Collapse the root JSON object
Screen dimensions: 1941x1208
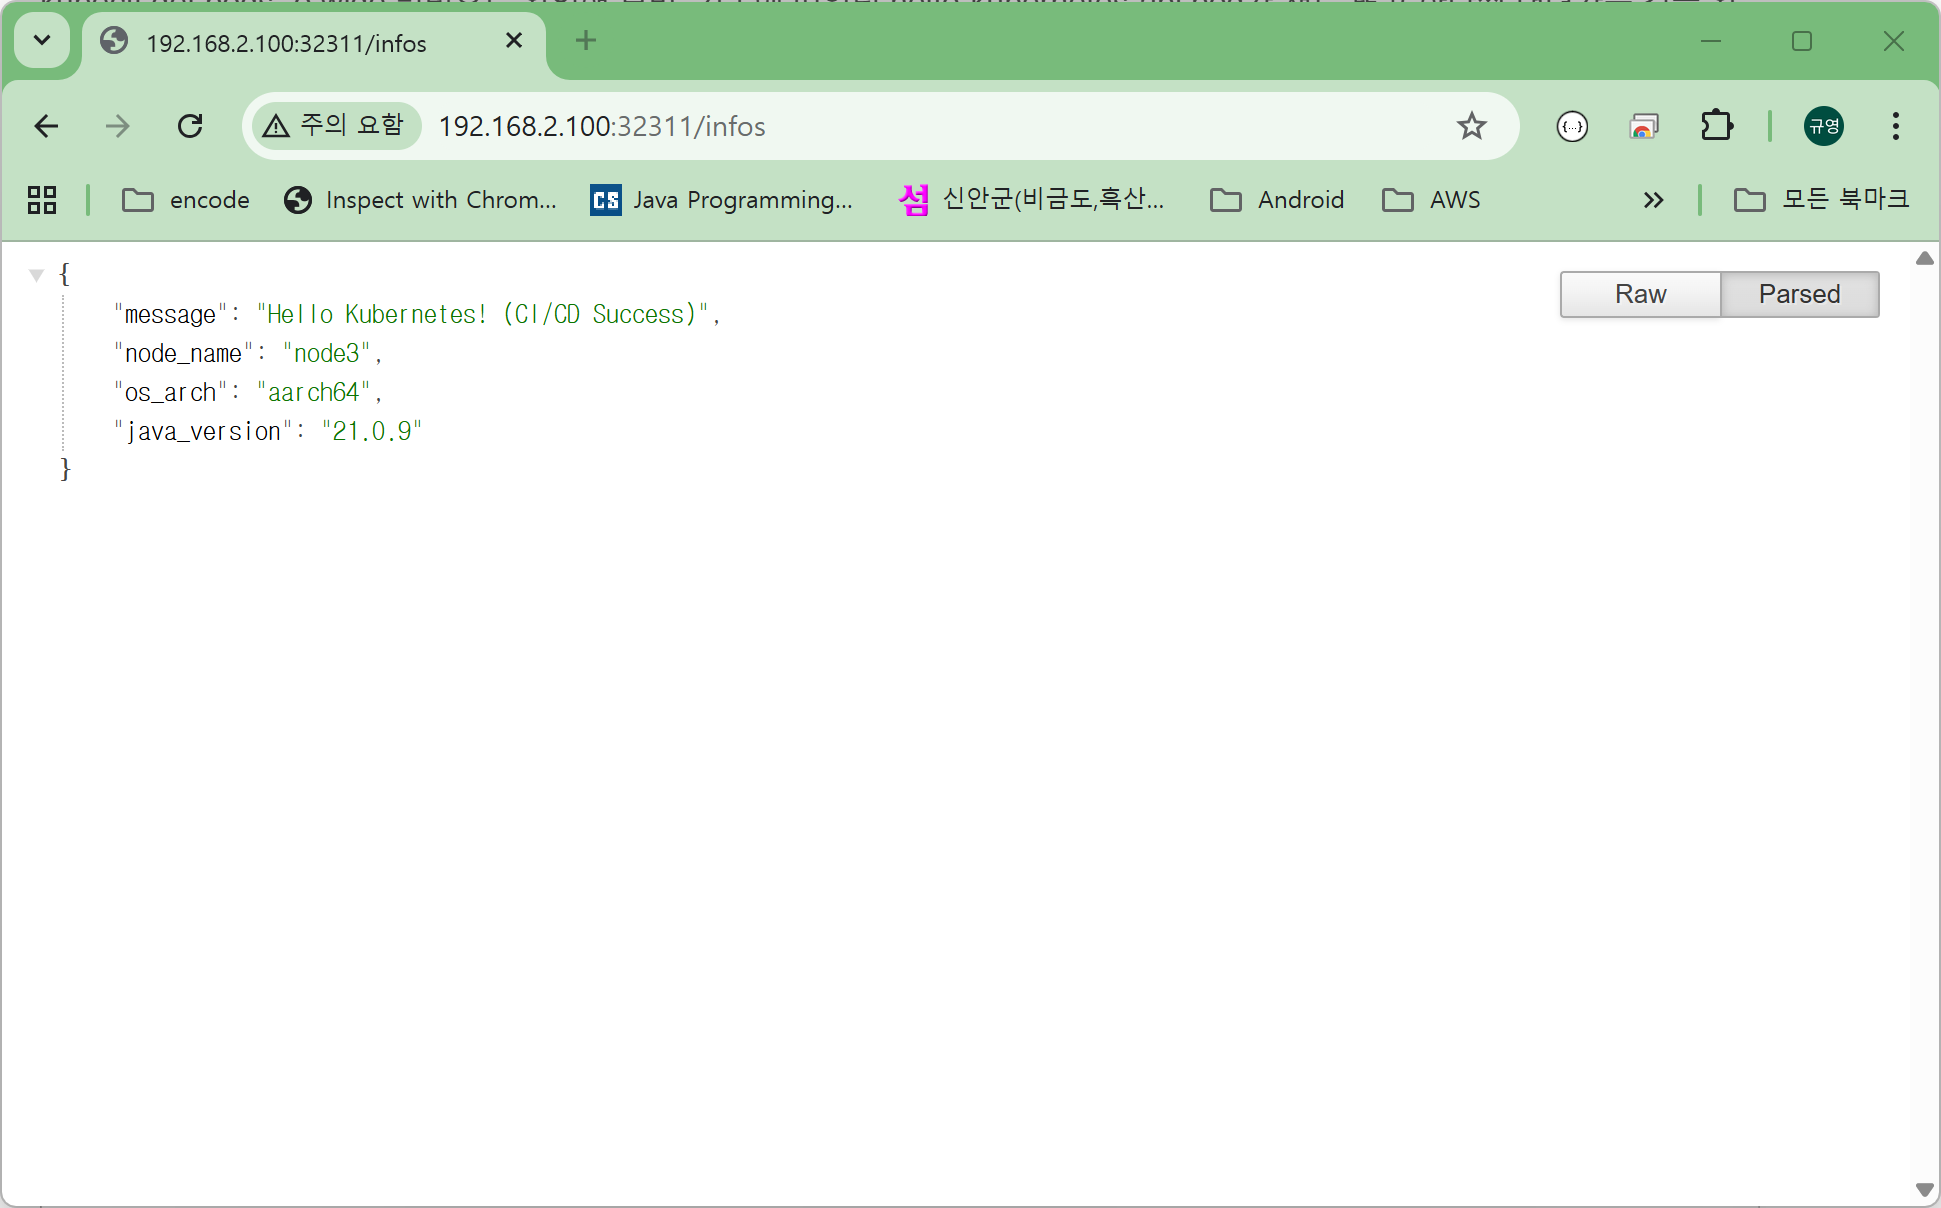(x=37, y=274)
